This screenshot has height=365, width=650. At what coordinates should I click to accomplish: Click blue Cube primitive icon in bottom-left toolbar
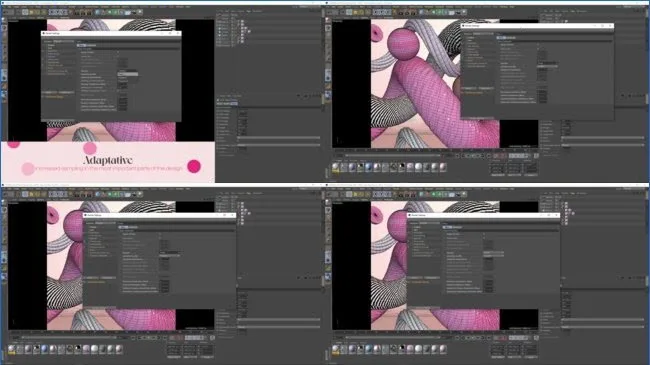[x=98, y=194]
